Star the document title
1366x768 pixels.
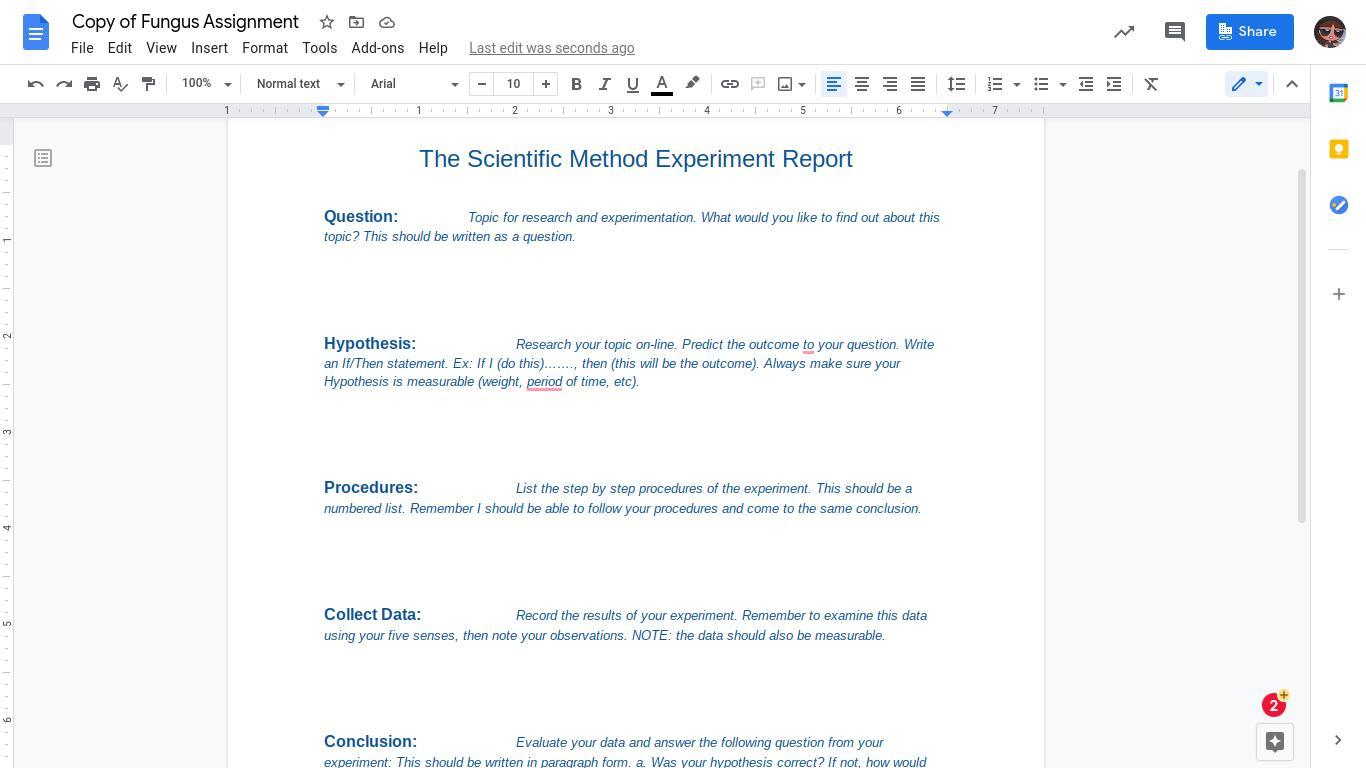(327, 22)
